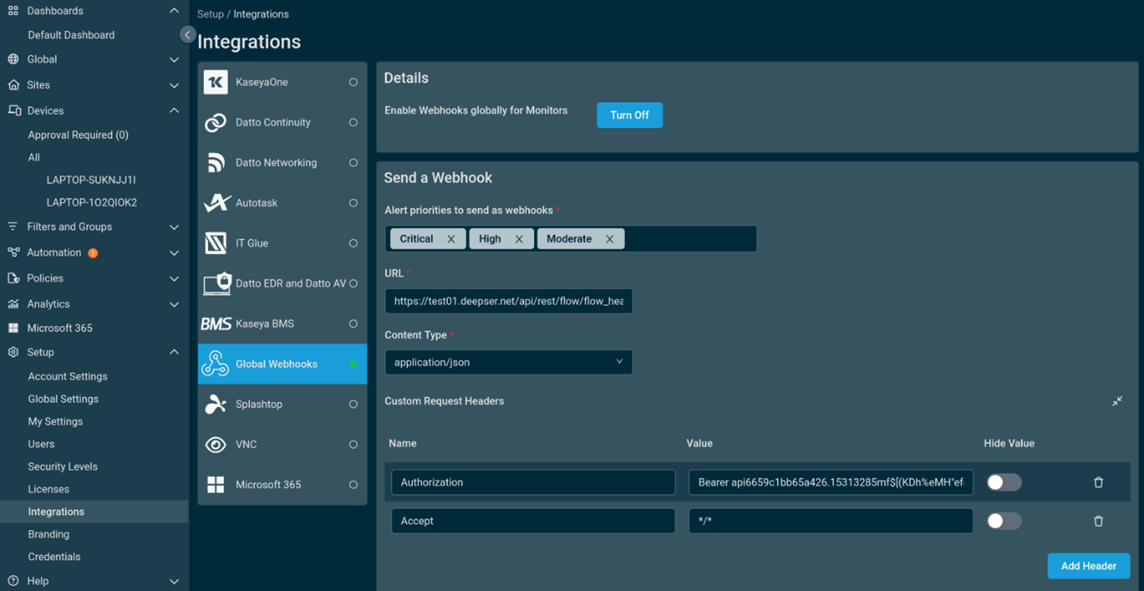Click the Setup gear icon

(x=13, y=352)
